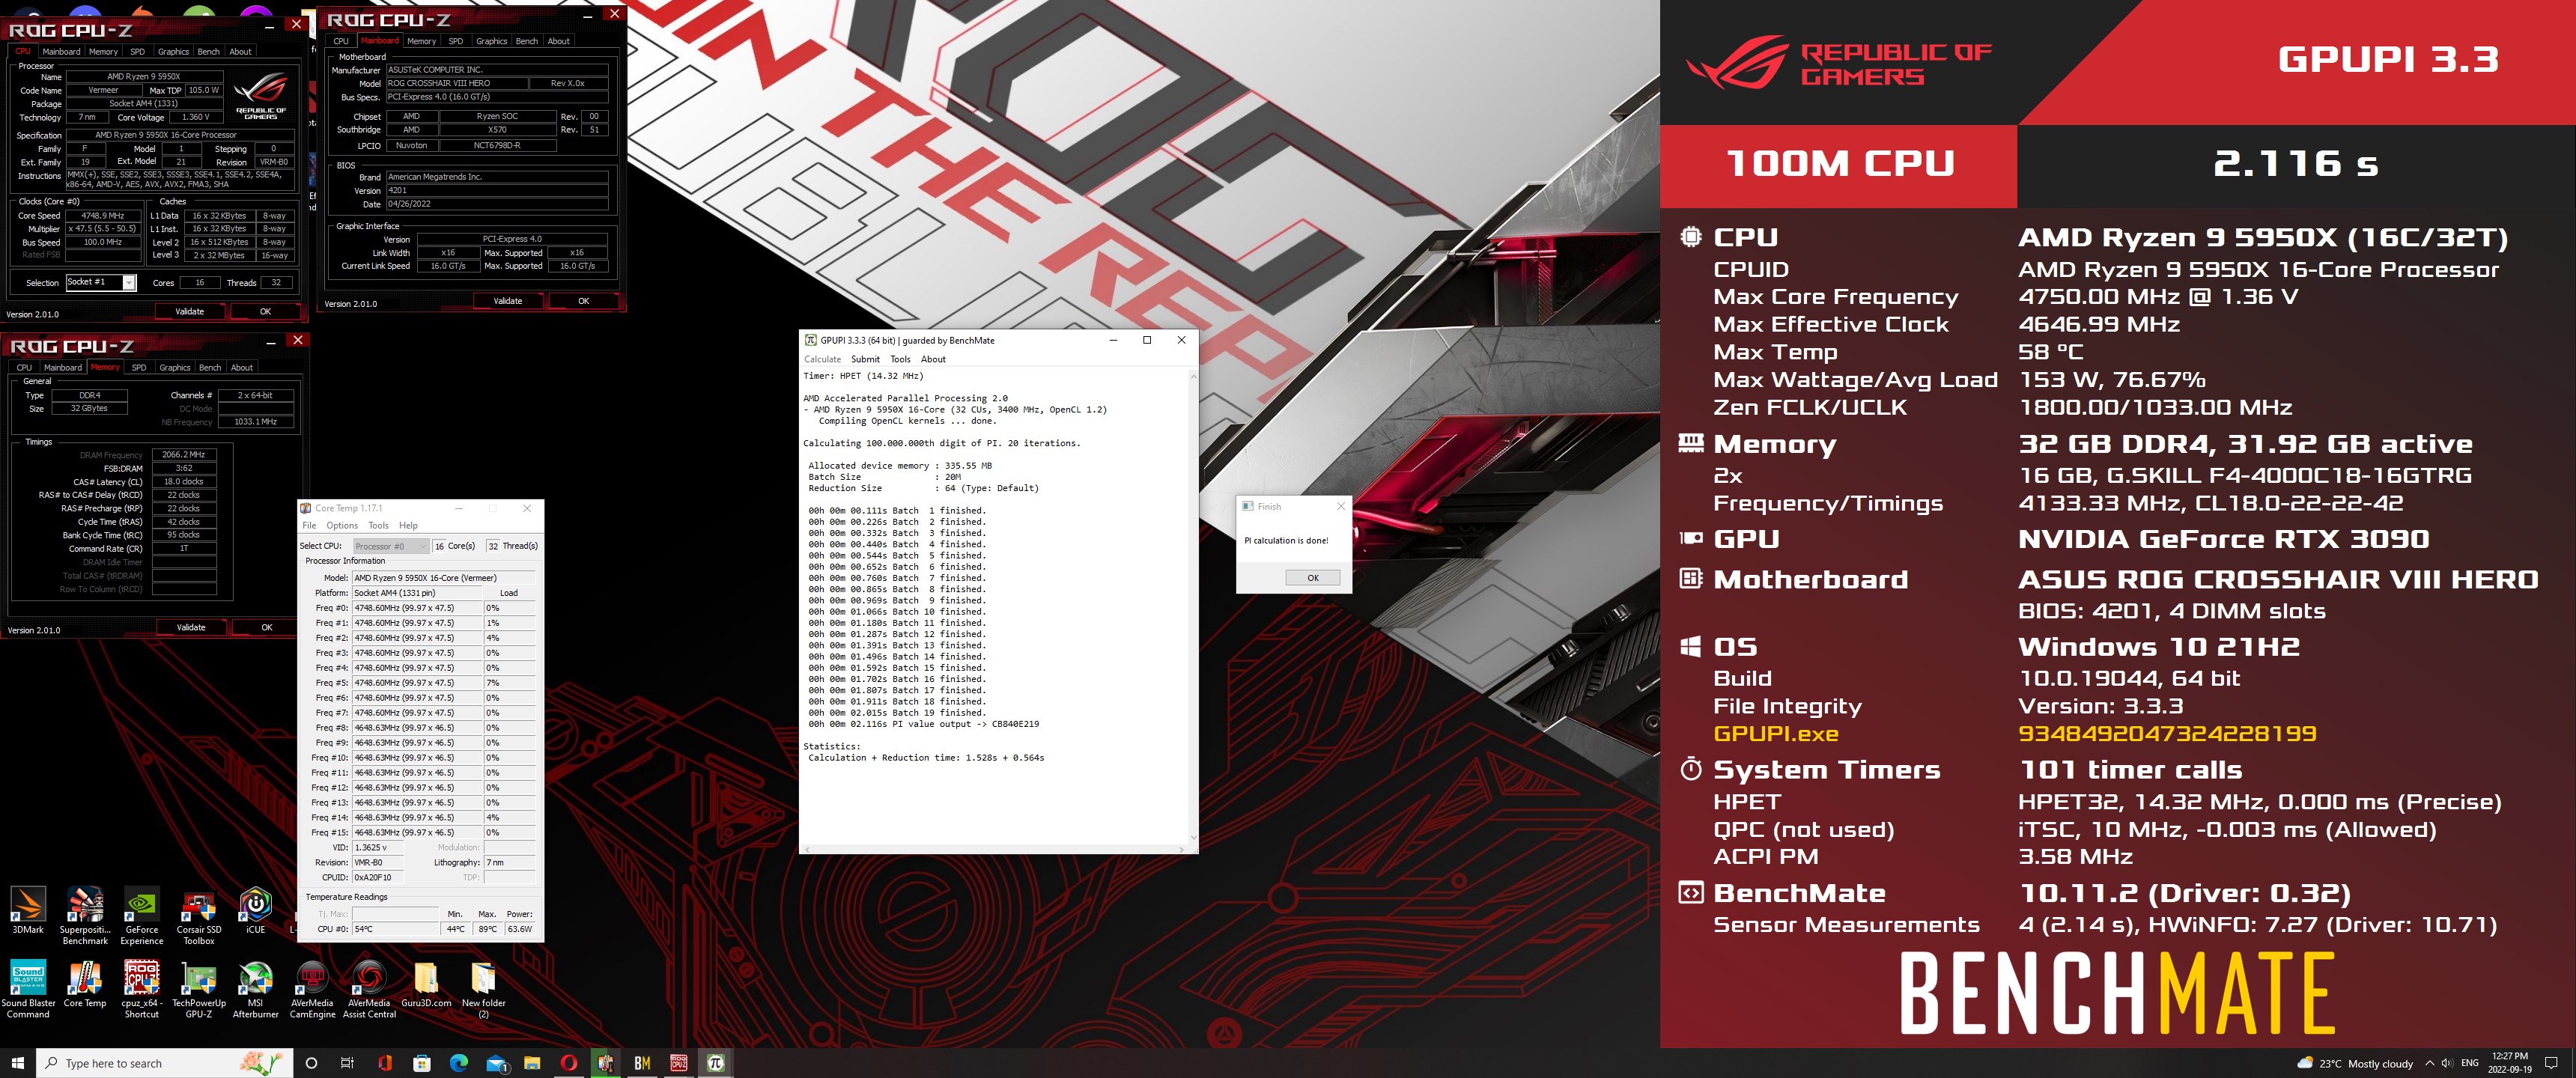Open AVerMedia Assist Central desktop icon
Image resolution: width=2576 pixels, height=1078 pixels.
pos(370,990)
